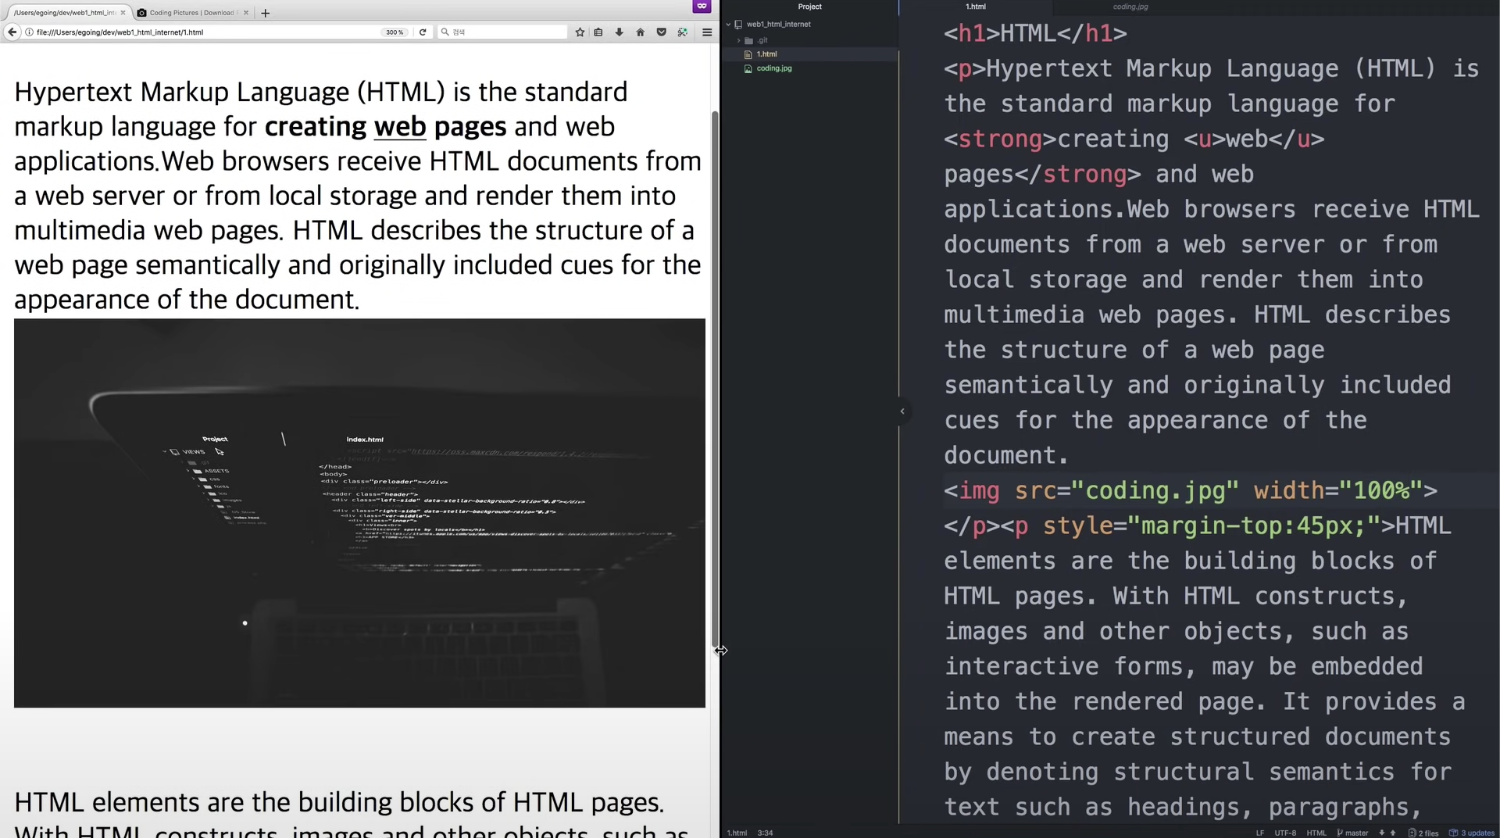Click the web1_html_internet project folder icon
Screen dimensions: 1500x838
(x=739, y=24)
